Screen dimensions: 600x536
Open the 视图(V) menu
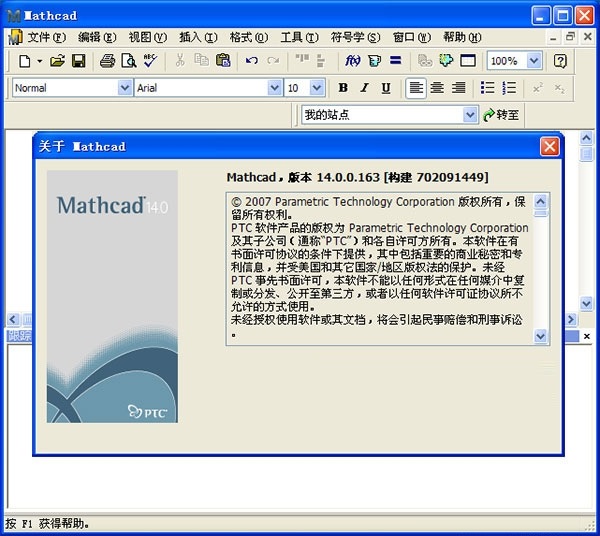[148, 37]
